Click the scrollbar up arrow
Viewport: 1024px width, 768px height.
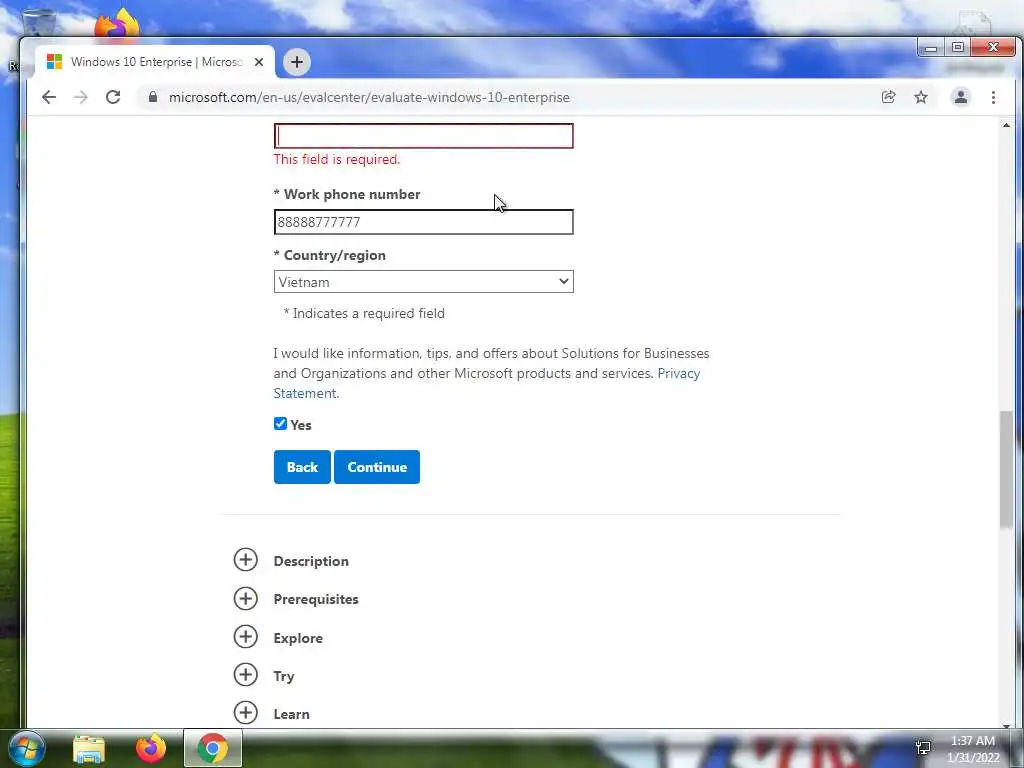tap(1006, 125)
